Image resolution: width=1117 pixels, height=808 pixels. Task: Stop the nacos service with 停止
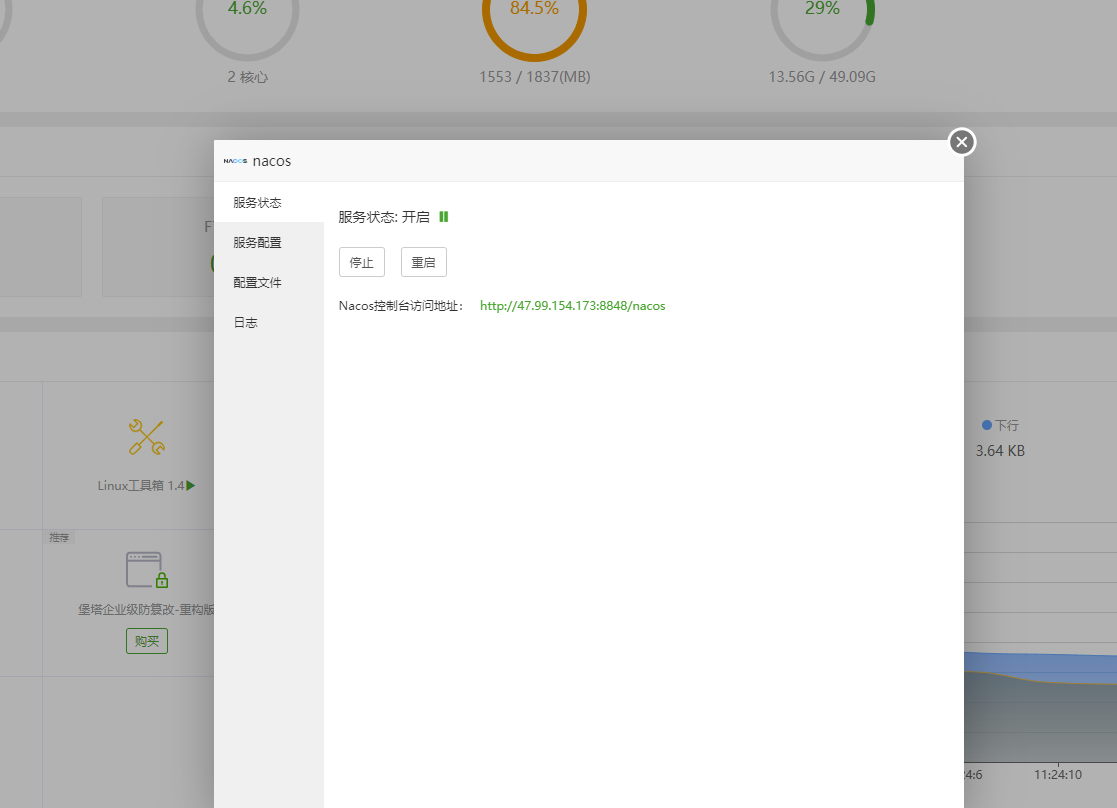[x=362, y=262]
